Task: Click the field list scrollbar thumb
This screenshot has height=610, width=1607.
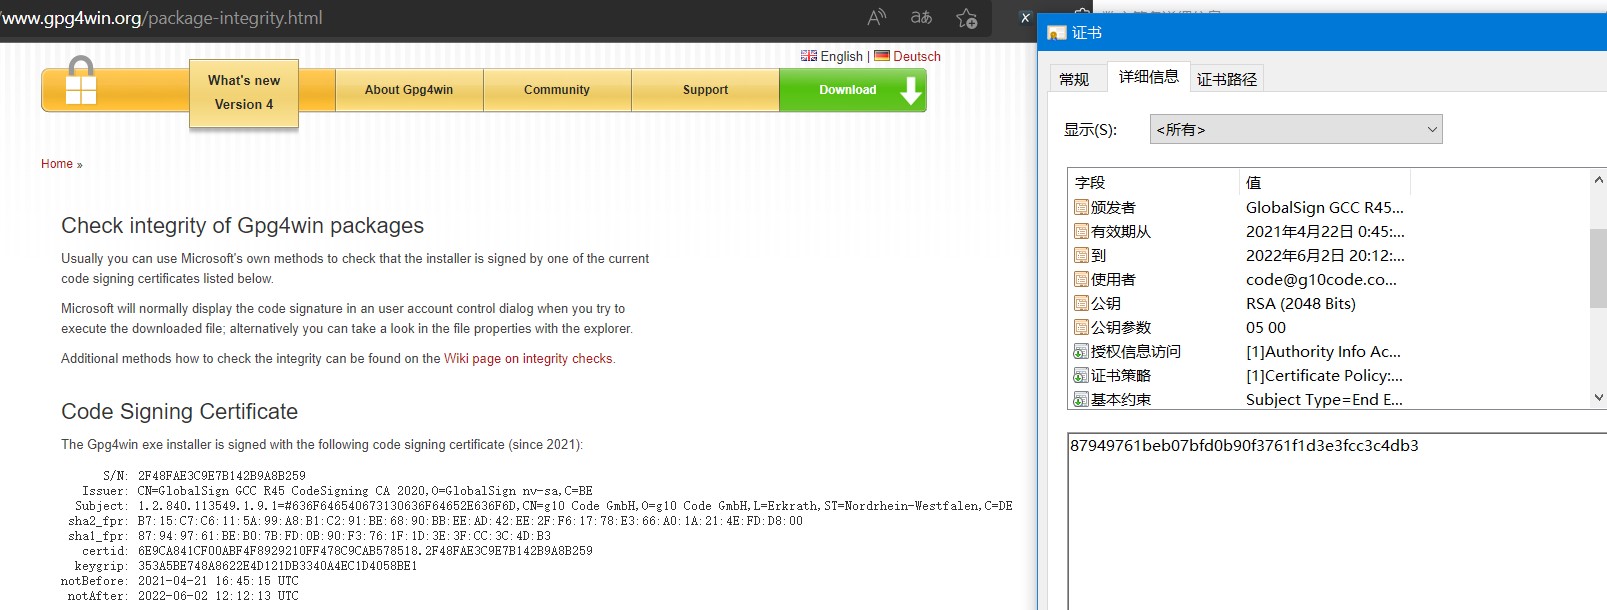Action: point(1598,268)
